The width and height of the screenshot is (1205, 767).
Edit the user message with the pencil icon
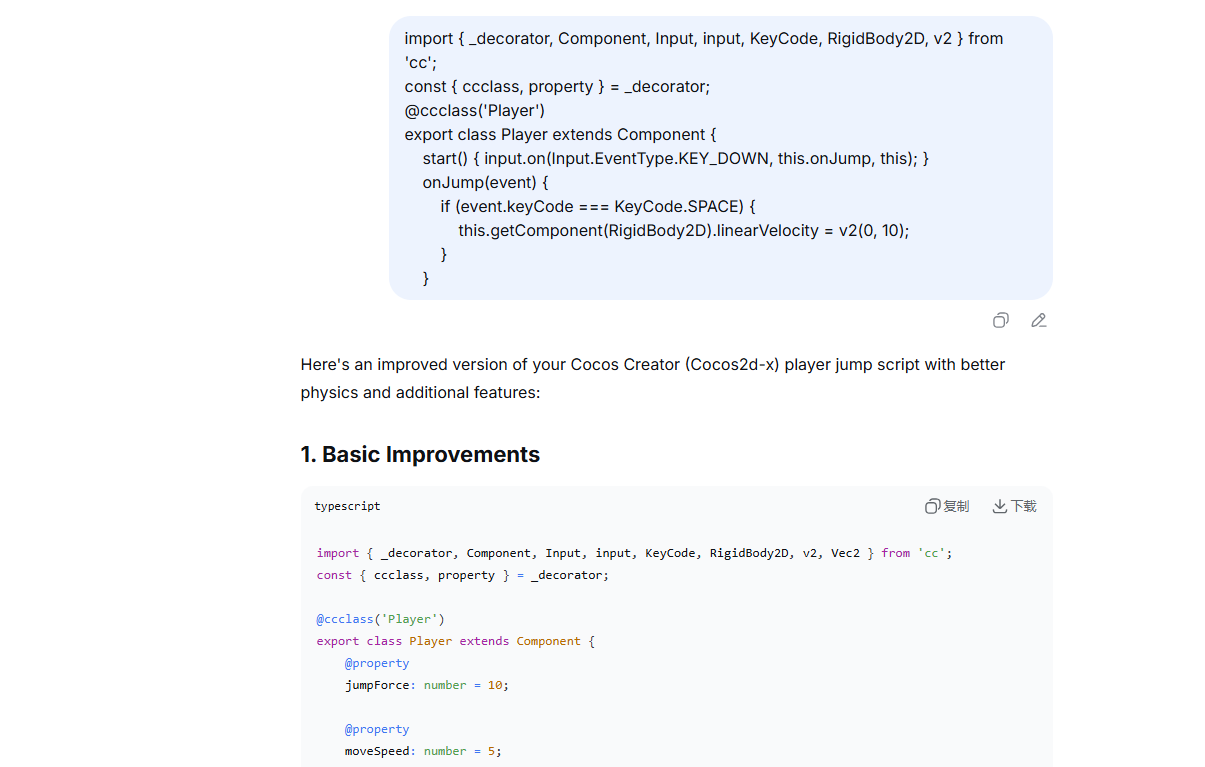point(1039,320)
